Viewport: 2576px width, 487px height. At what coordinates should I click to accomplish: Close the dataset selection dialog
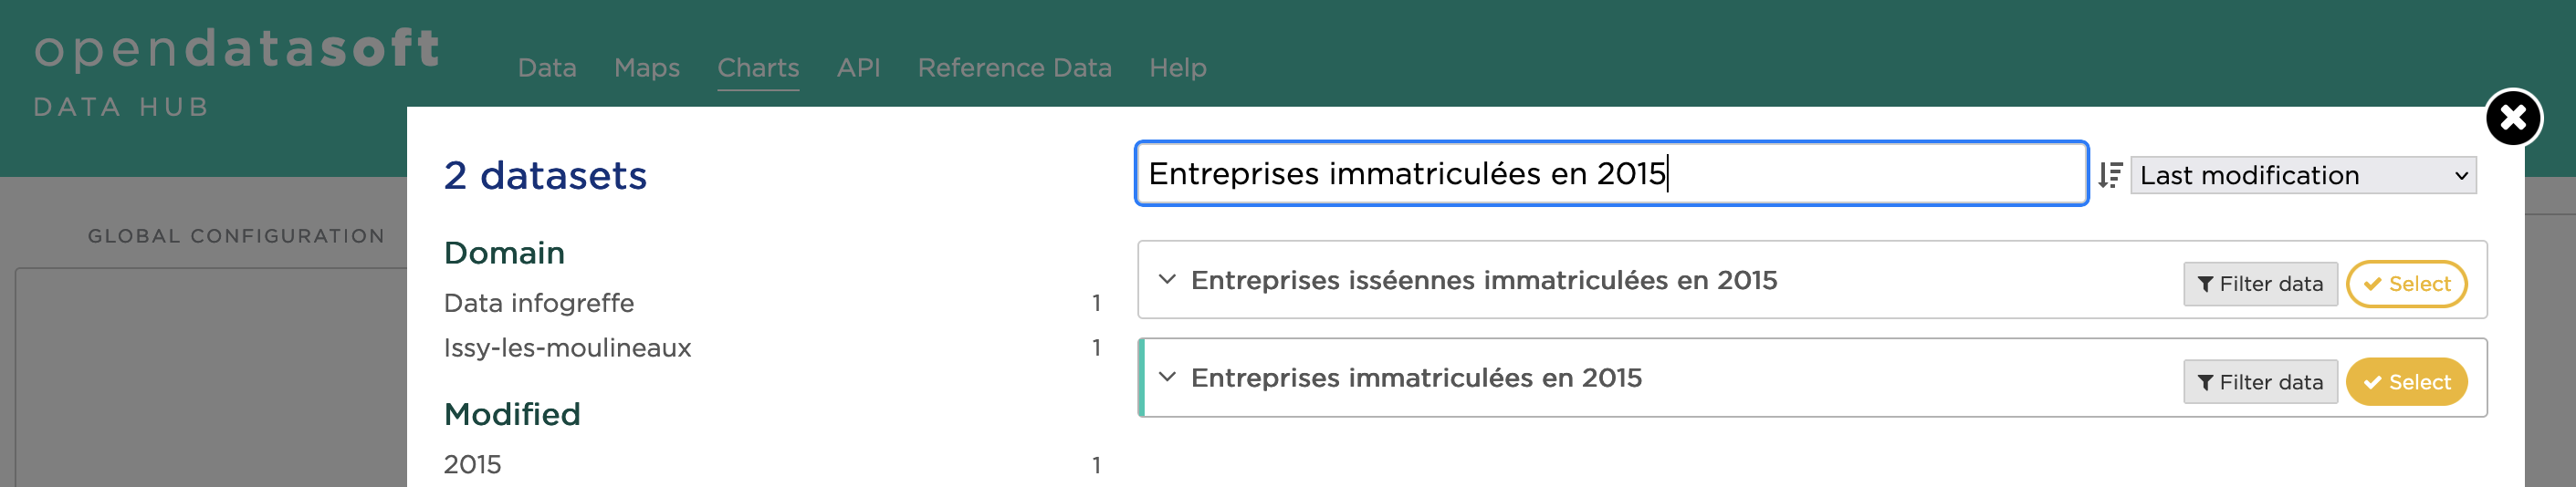(2512, 118)
